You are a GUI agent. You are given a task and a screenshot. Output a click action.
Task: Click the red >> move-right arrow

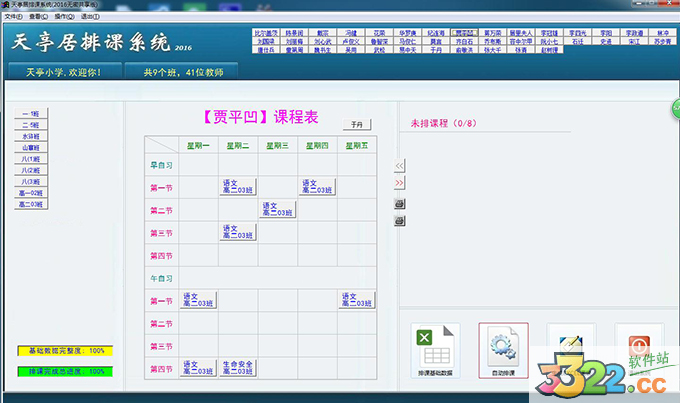coord(399,183)
